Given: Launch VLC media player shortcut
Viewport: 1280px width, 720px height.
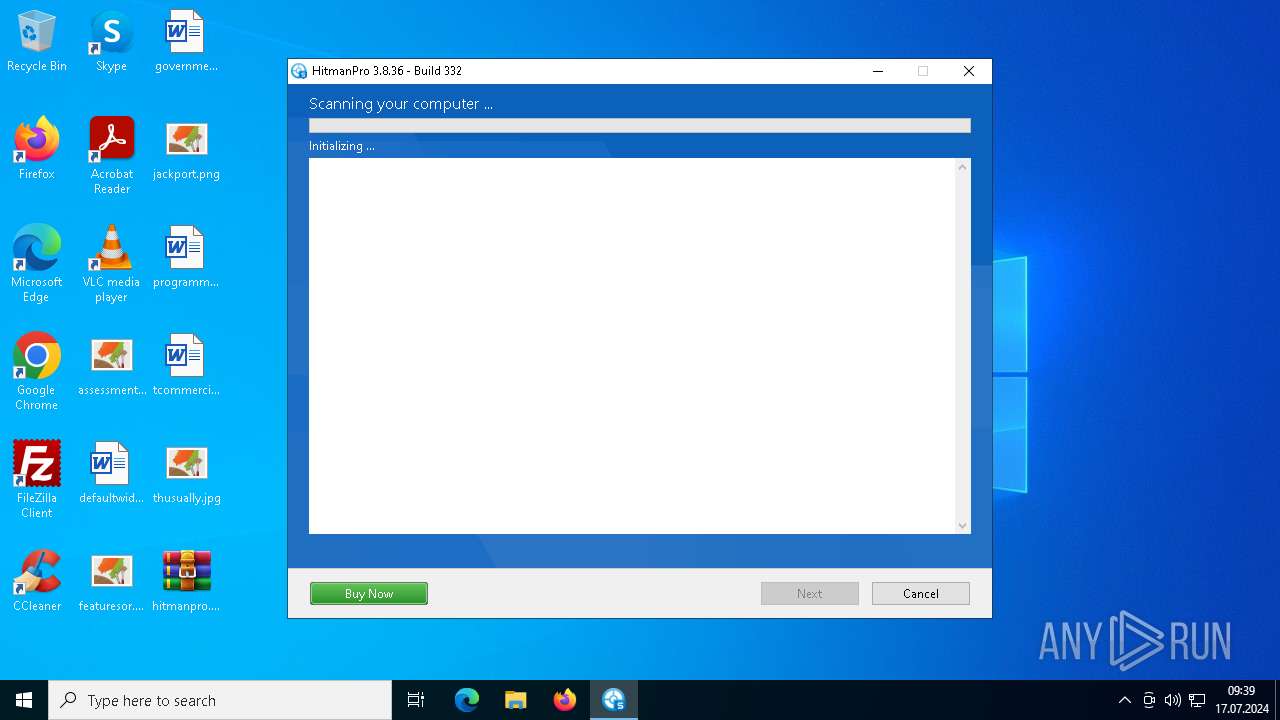Looking at the screenshot, I should [x=111, y=264].
